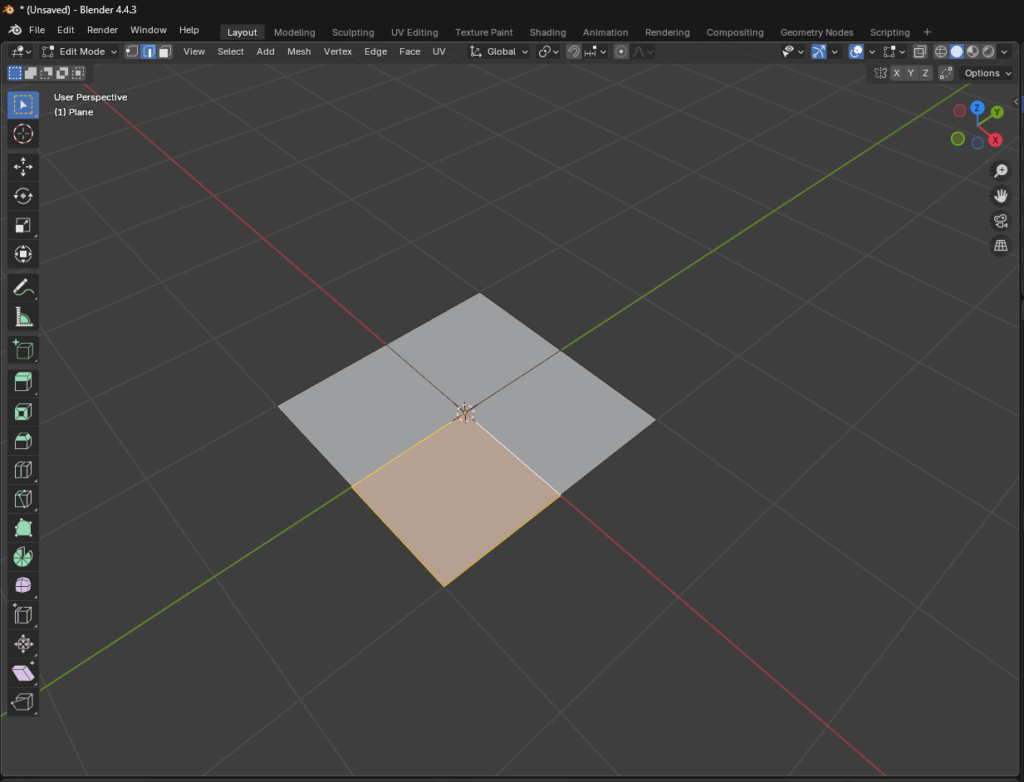Image resolution: width=1024 pixels, height=782 pixels.
Task: Open the Mesh menu
Action: pos(299,52)
